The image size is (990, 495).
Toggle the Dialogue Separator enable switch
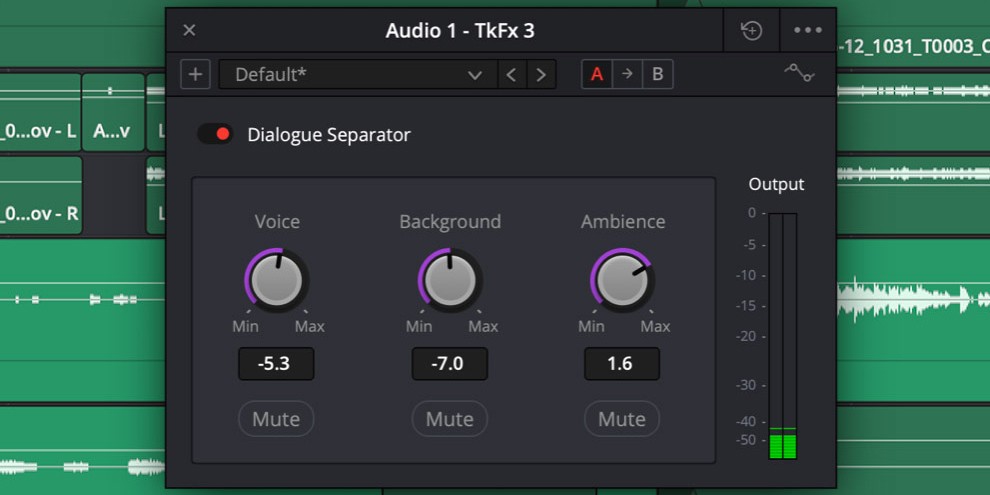click(x=215, y=134)
